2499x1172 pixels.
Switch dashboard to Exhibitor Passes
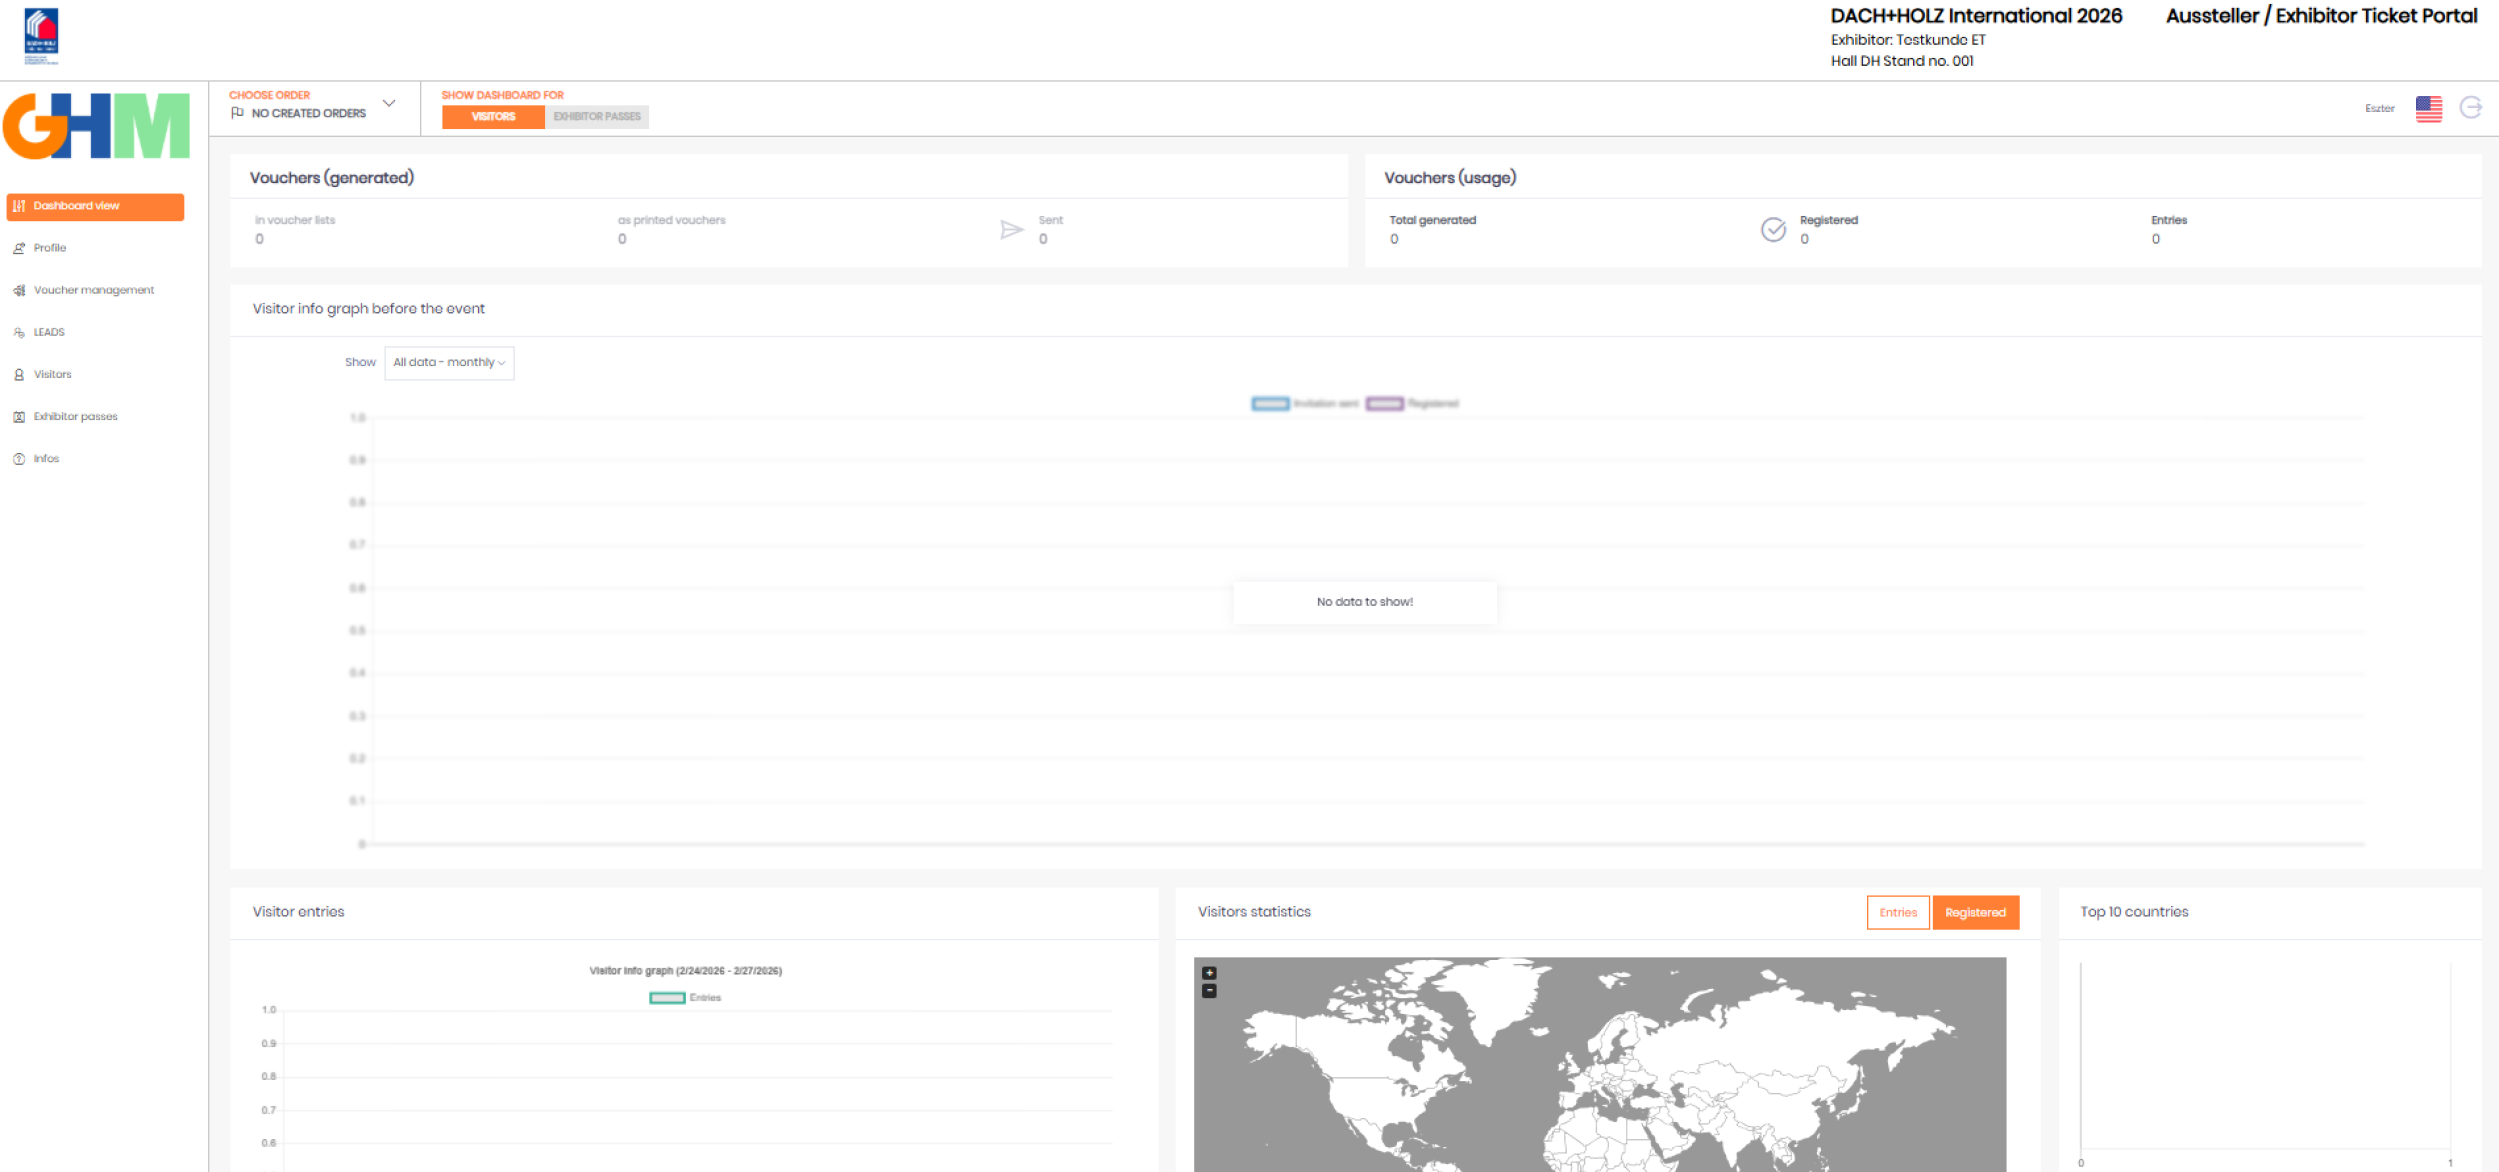coord(597,117)
